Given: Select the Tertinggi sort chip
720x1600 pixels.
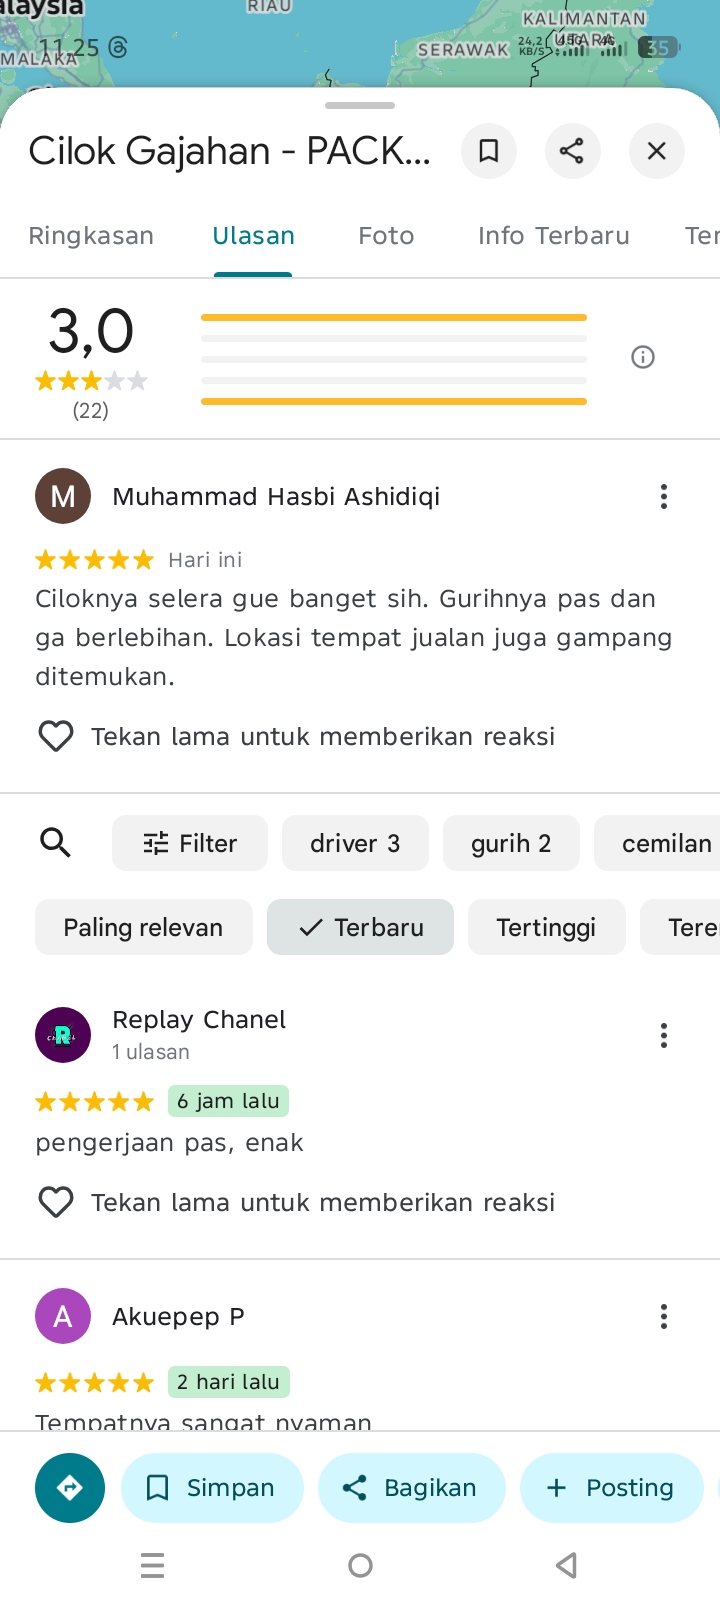Looking at the screenshot, I should [547, 927].
